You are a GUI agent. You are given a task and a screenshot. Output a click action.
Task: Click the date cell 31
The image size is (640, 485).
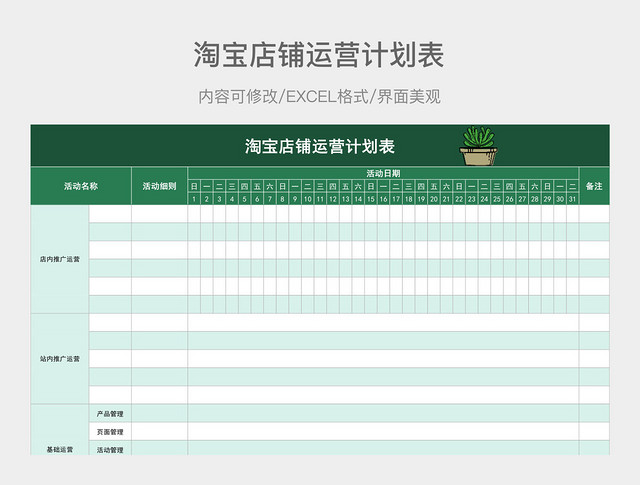click(572, 199)
